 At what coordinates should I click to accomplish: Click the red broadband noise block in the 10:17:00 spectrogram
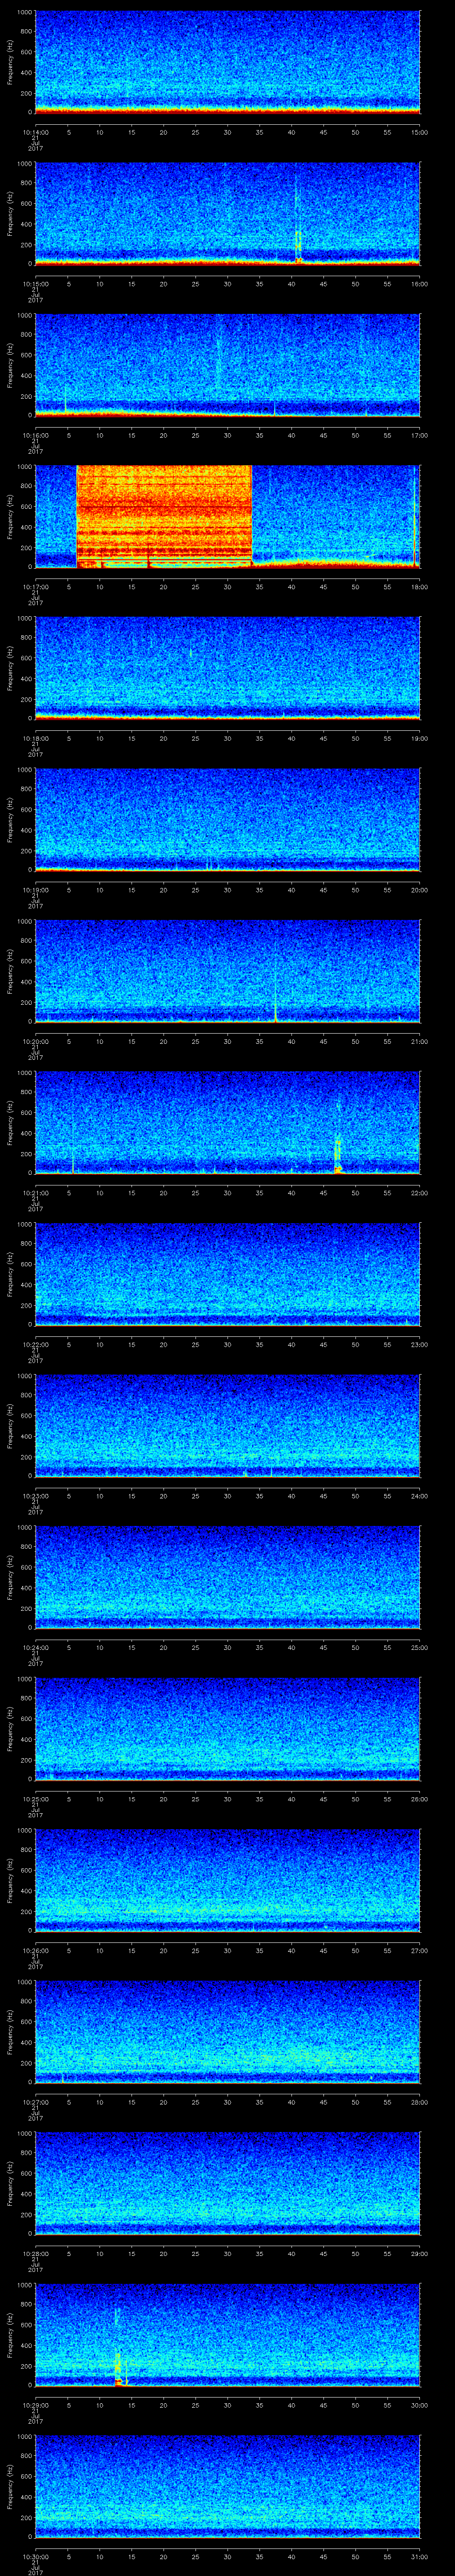pyautogui.click(x=163, y=515)
